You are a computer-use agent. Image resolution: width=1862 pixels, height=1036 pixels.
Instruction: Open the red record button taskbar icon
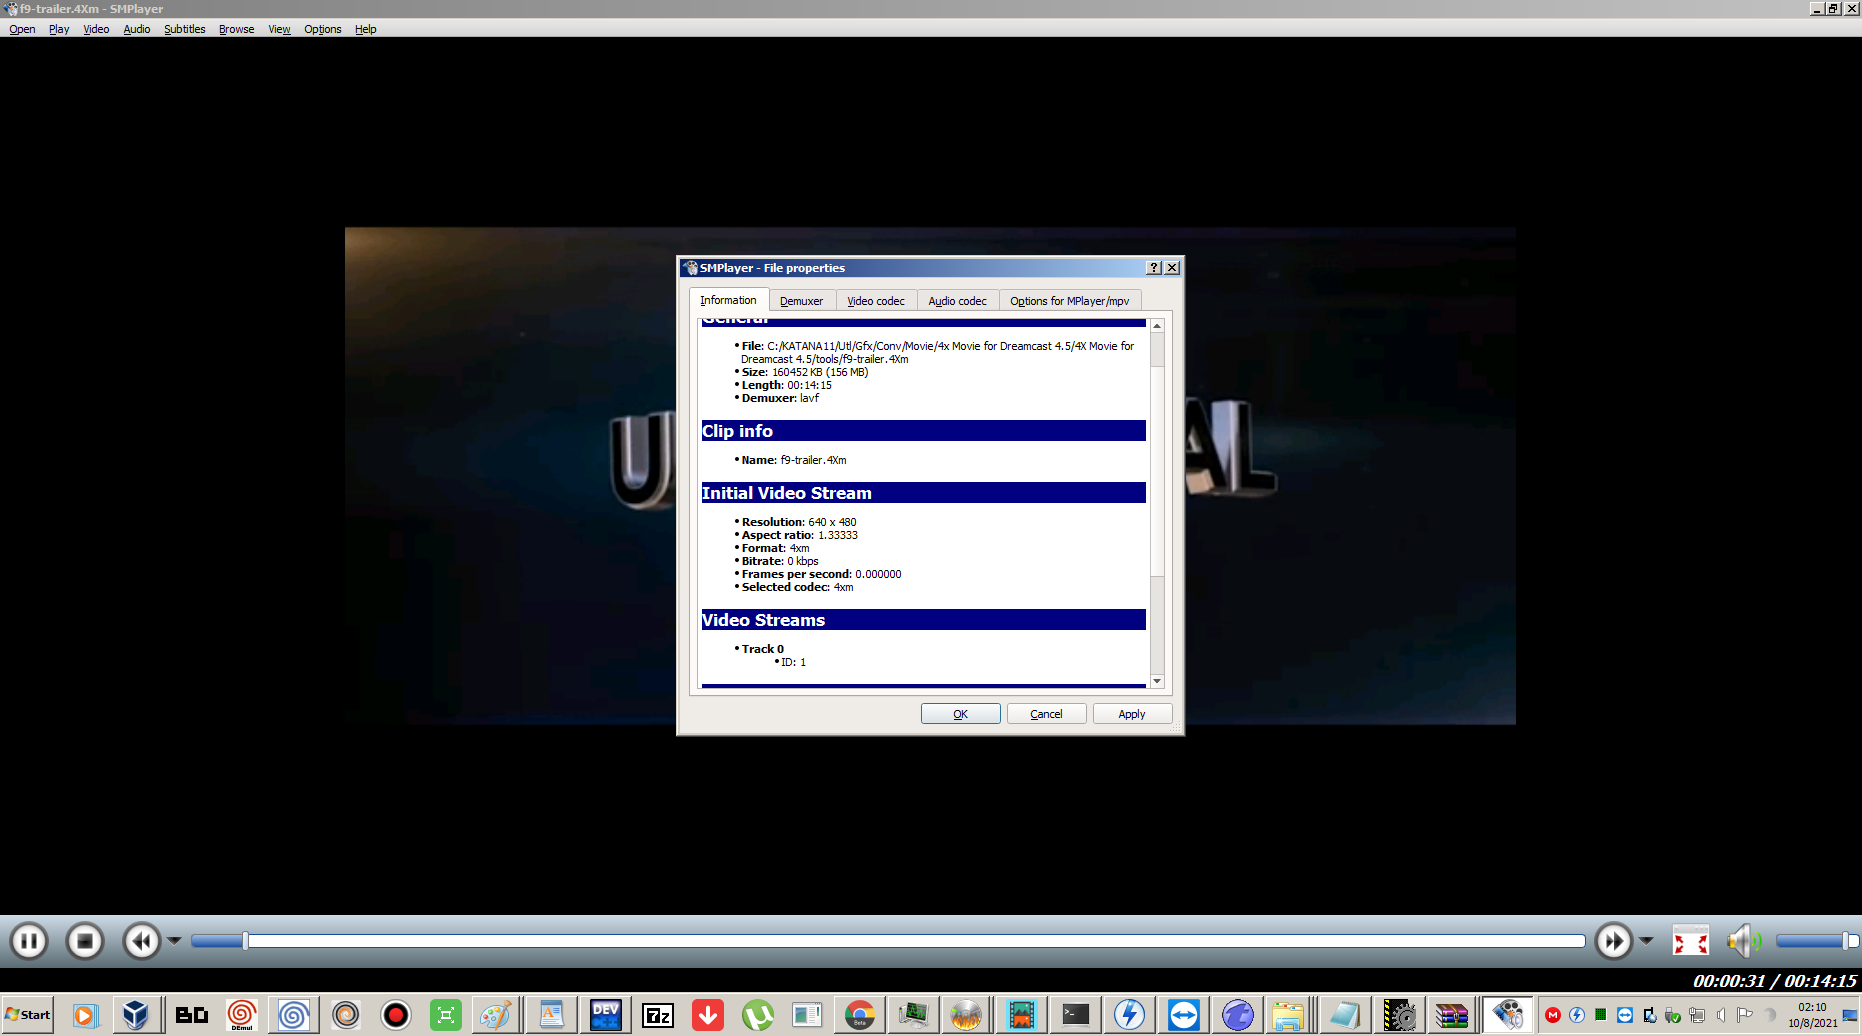coord(396,1016)
